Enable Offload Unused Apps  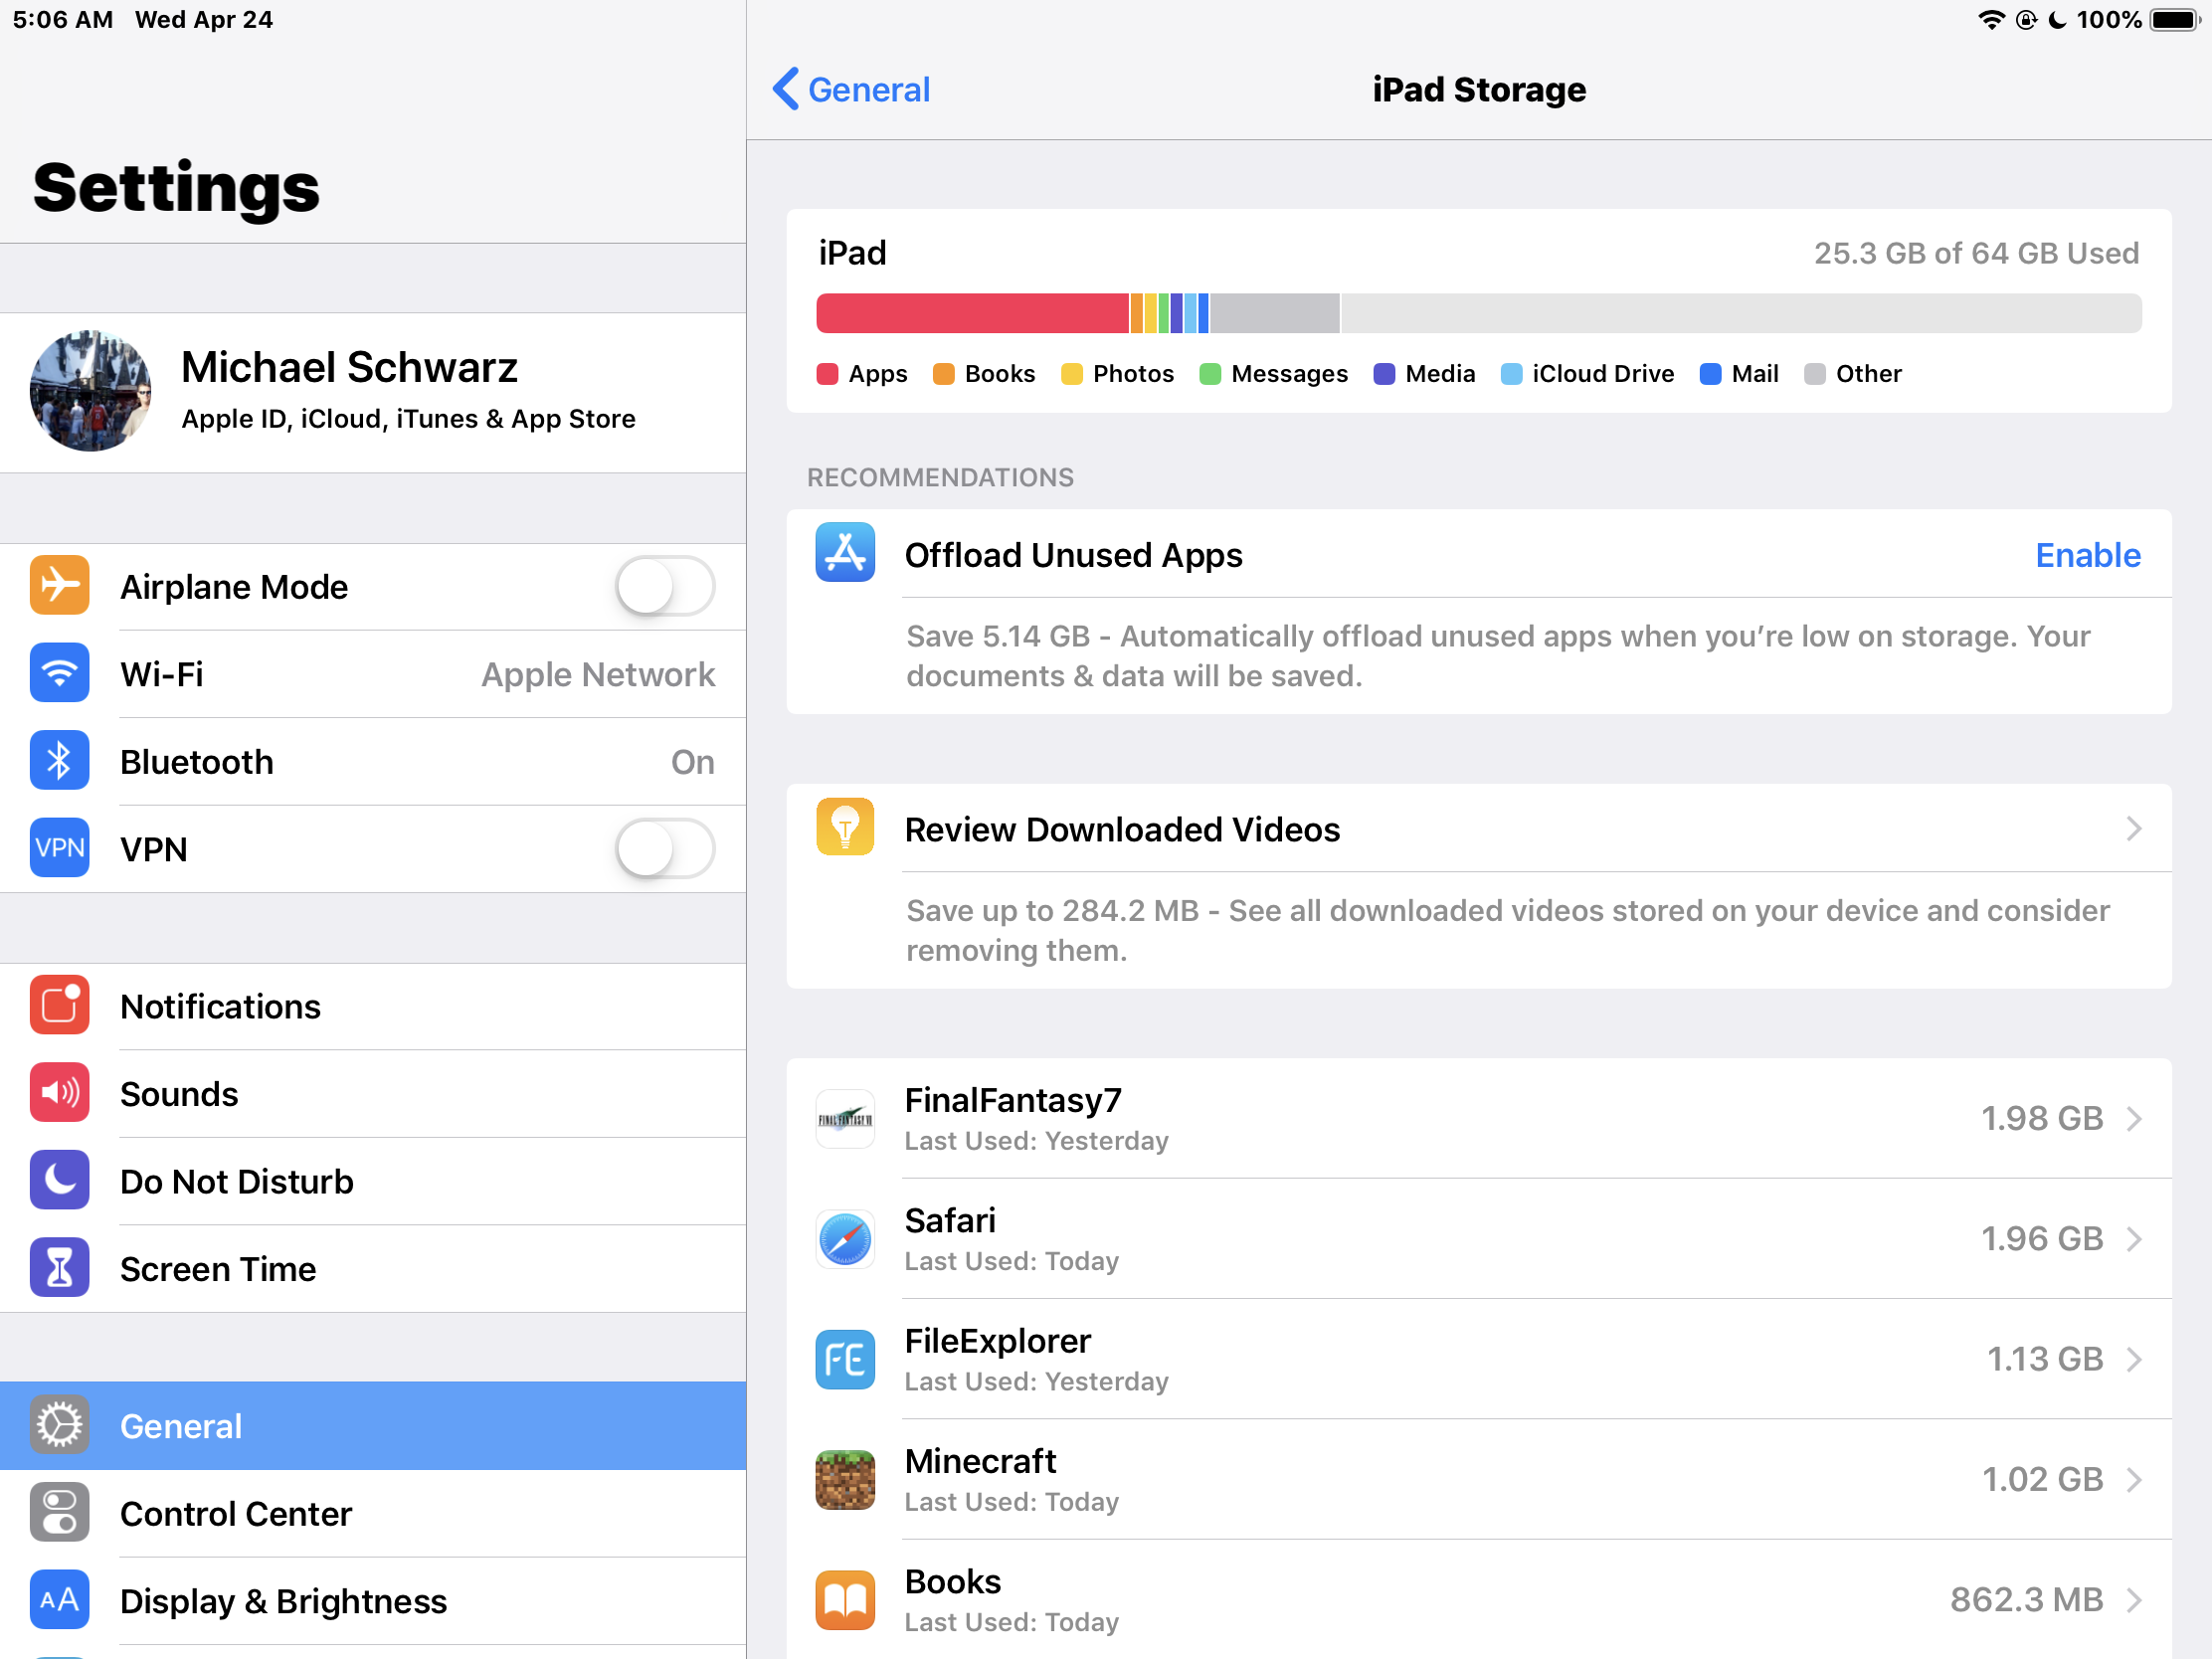coord(2087,555)
